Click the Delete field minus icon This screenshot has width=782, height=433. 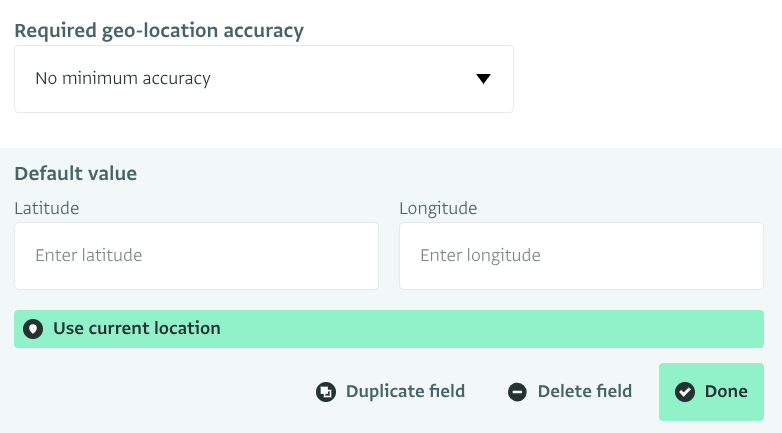click(x=517, y=392)
